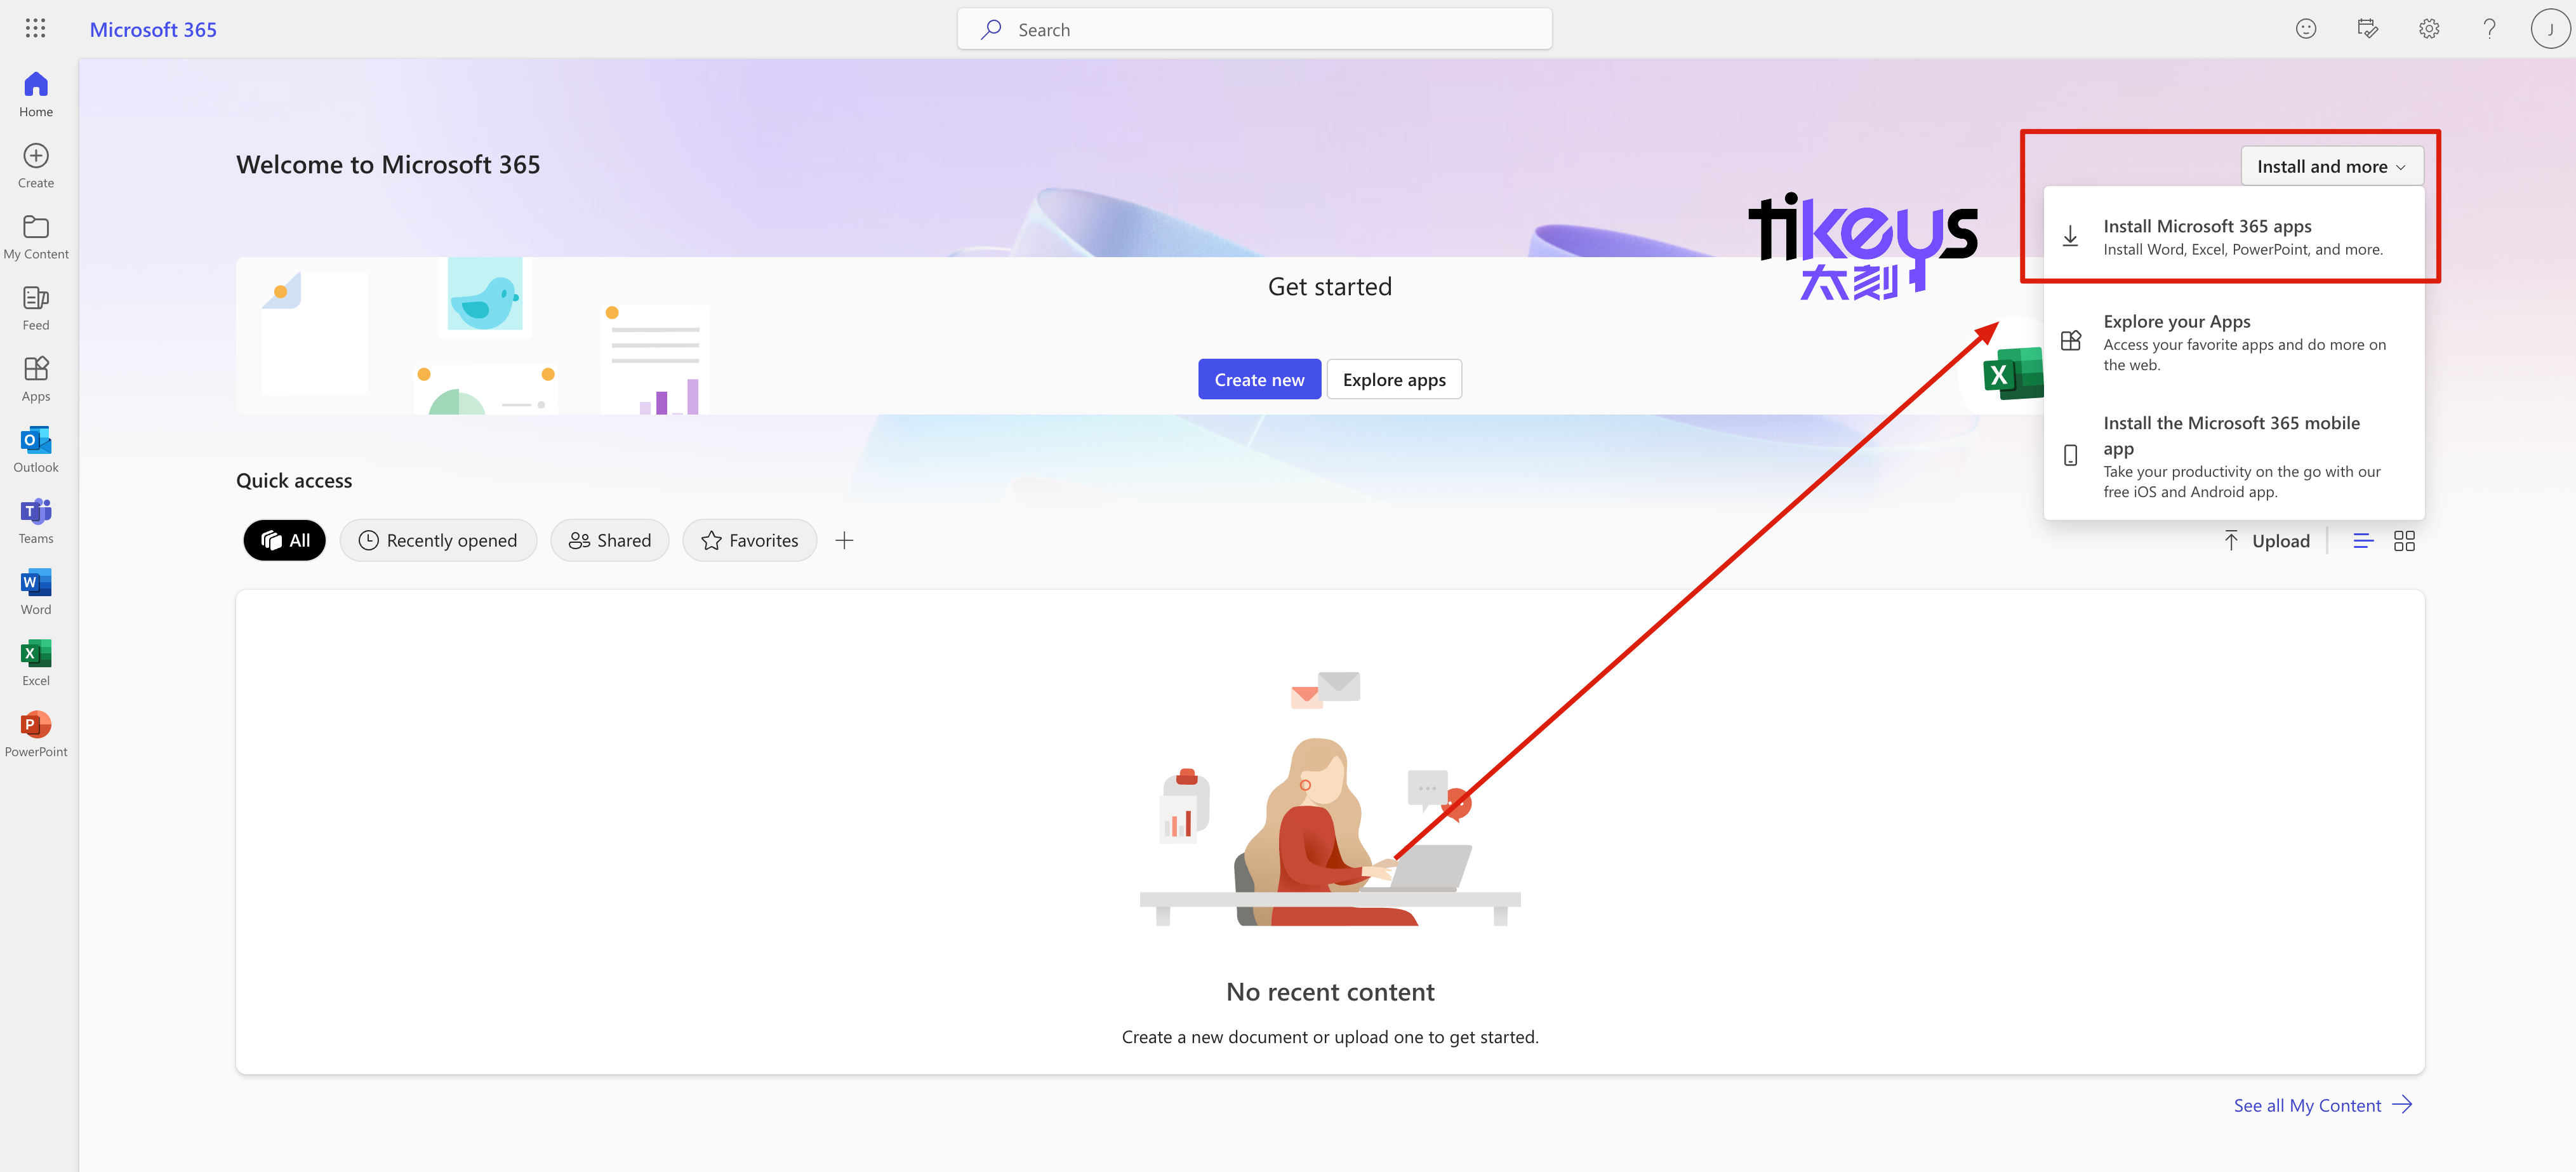Screen dimensions: 2576x1172
Task: Collapse the Install and more dropdown
Action: click(x=2332, y=167)
